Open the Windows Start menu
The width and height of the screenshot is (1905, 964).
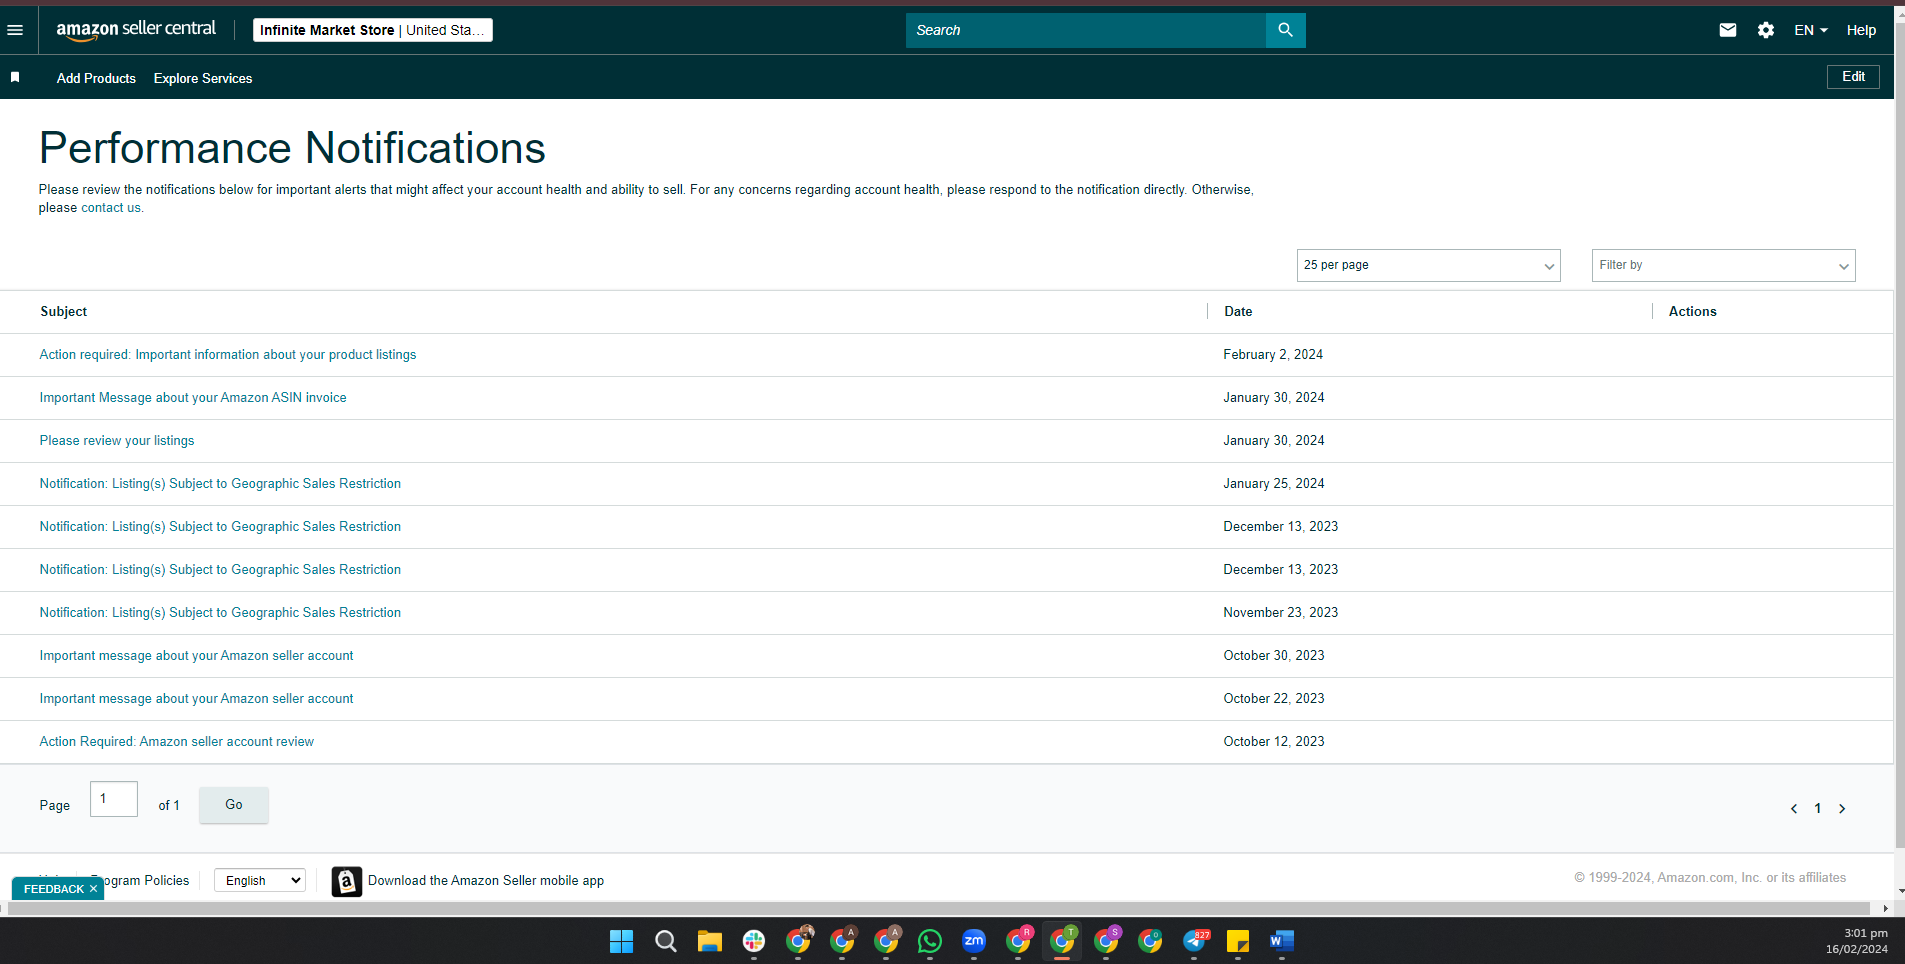point(621,941)
